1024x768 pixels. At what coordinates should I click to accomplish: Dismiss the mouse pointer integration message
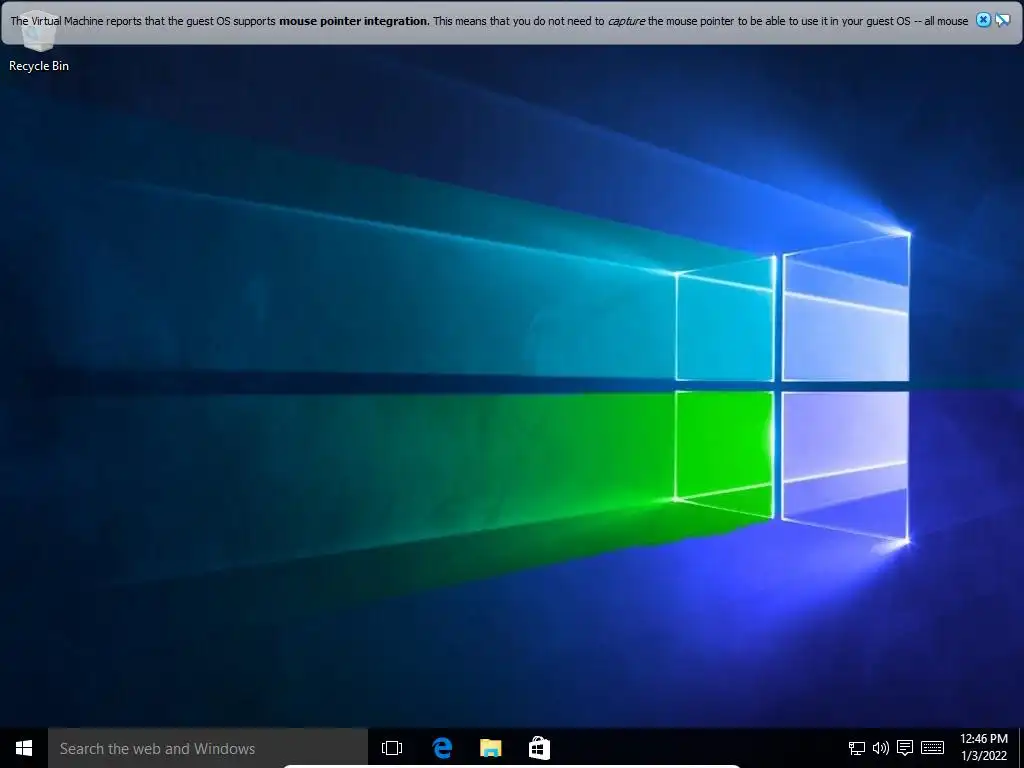coord(983,20)
